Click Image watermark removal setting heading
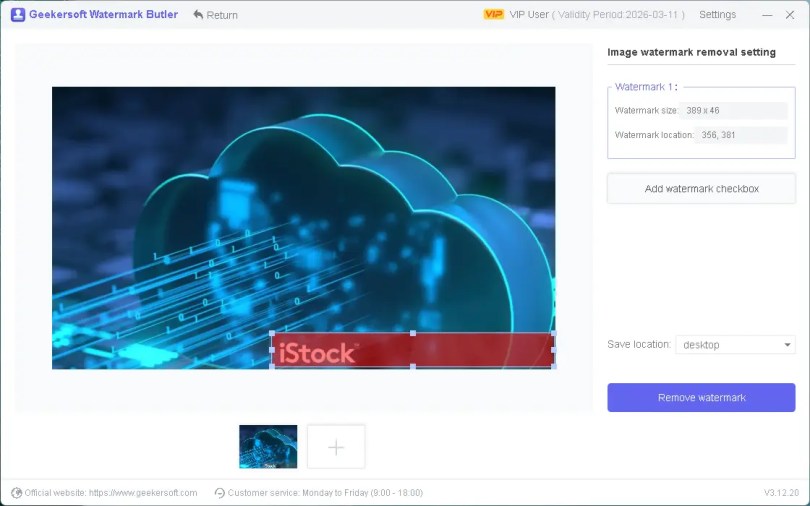Screen dimensions: 810x506 691,52
